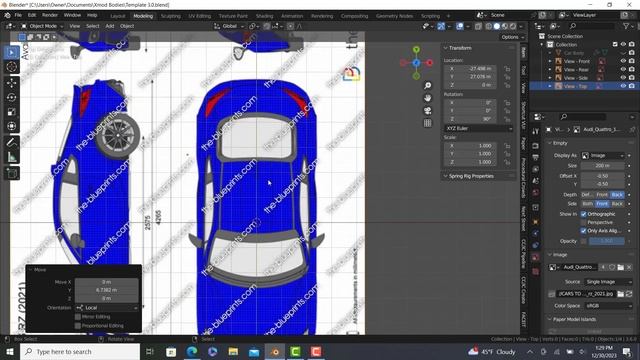Click the red X axis gizmo ball

point(429,62)
